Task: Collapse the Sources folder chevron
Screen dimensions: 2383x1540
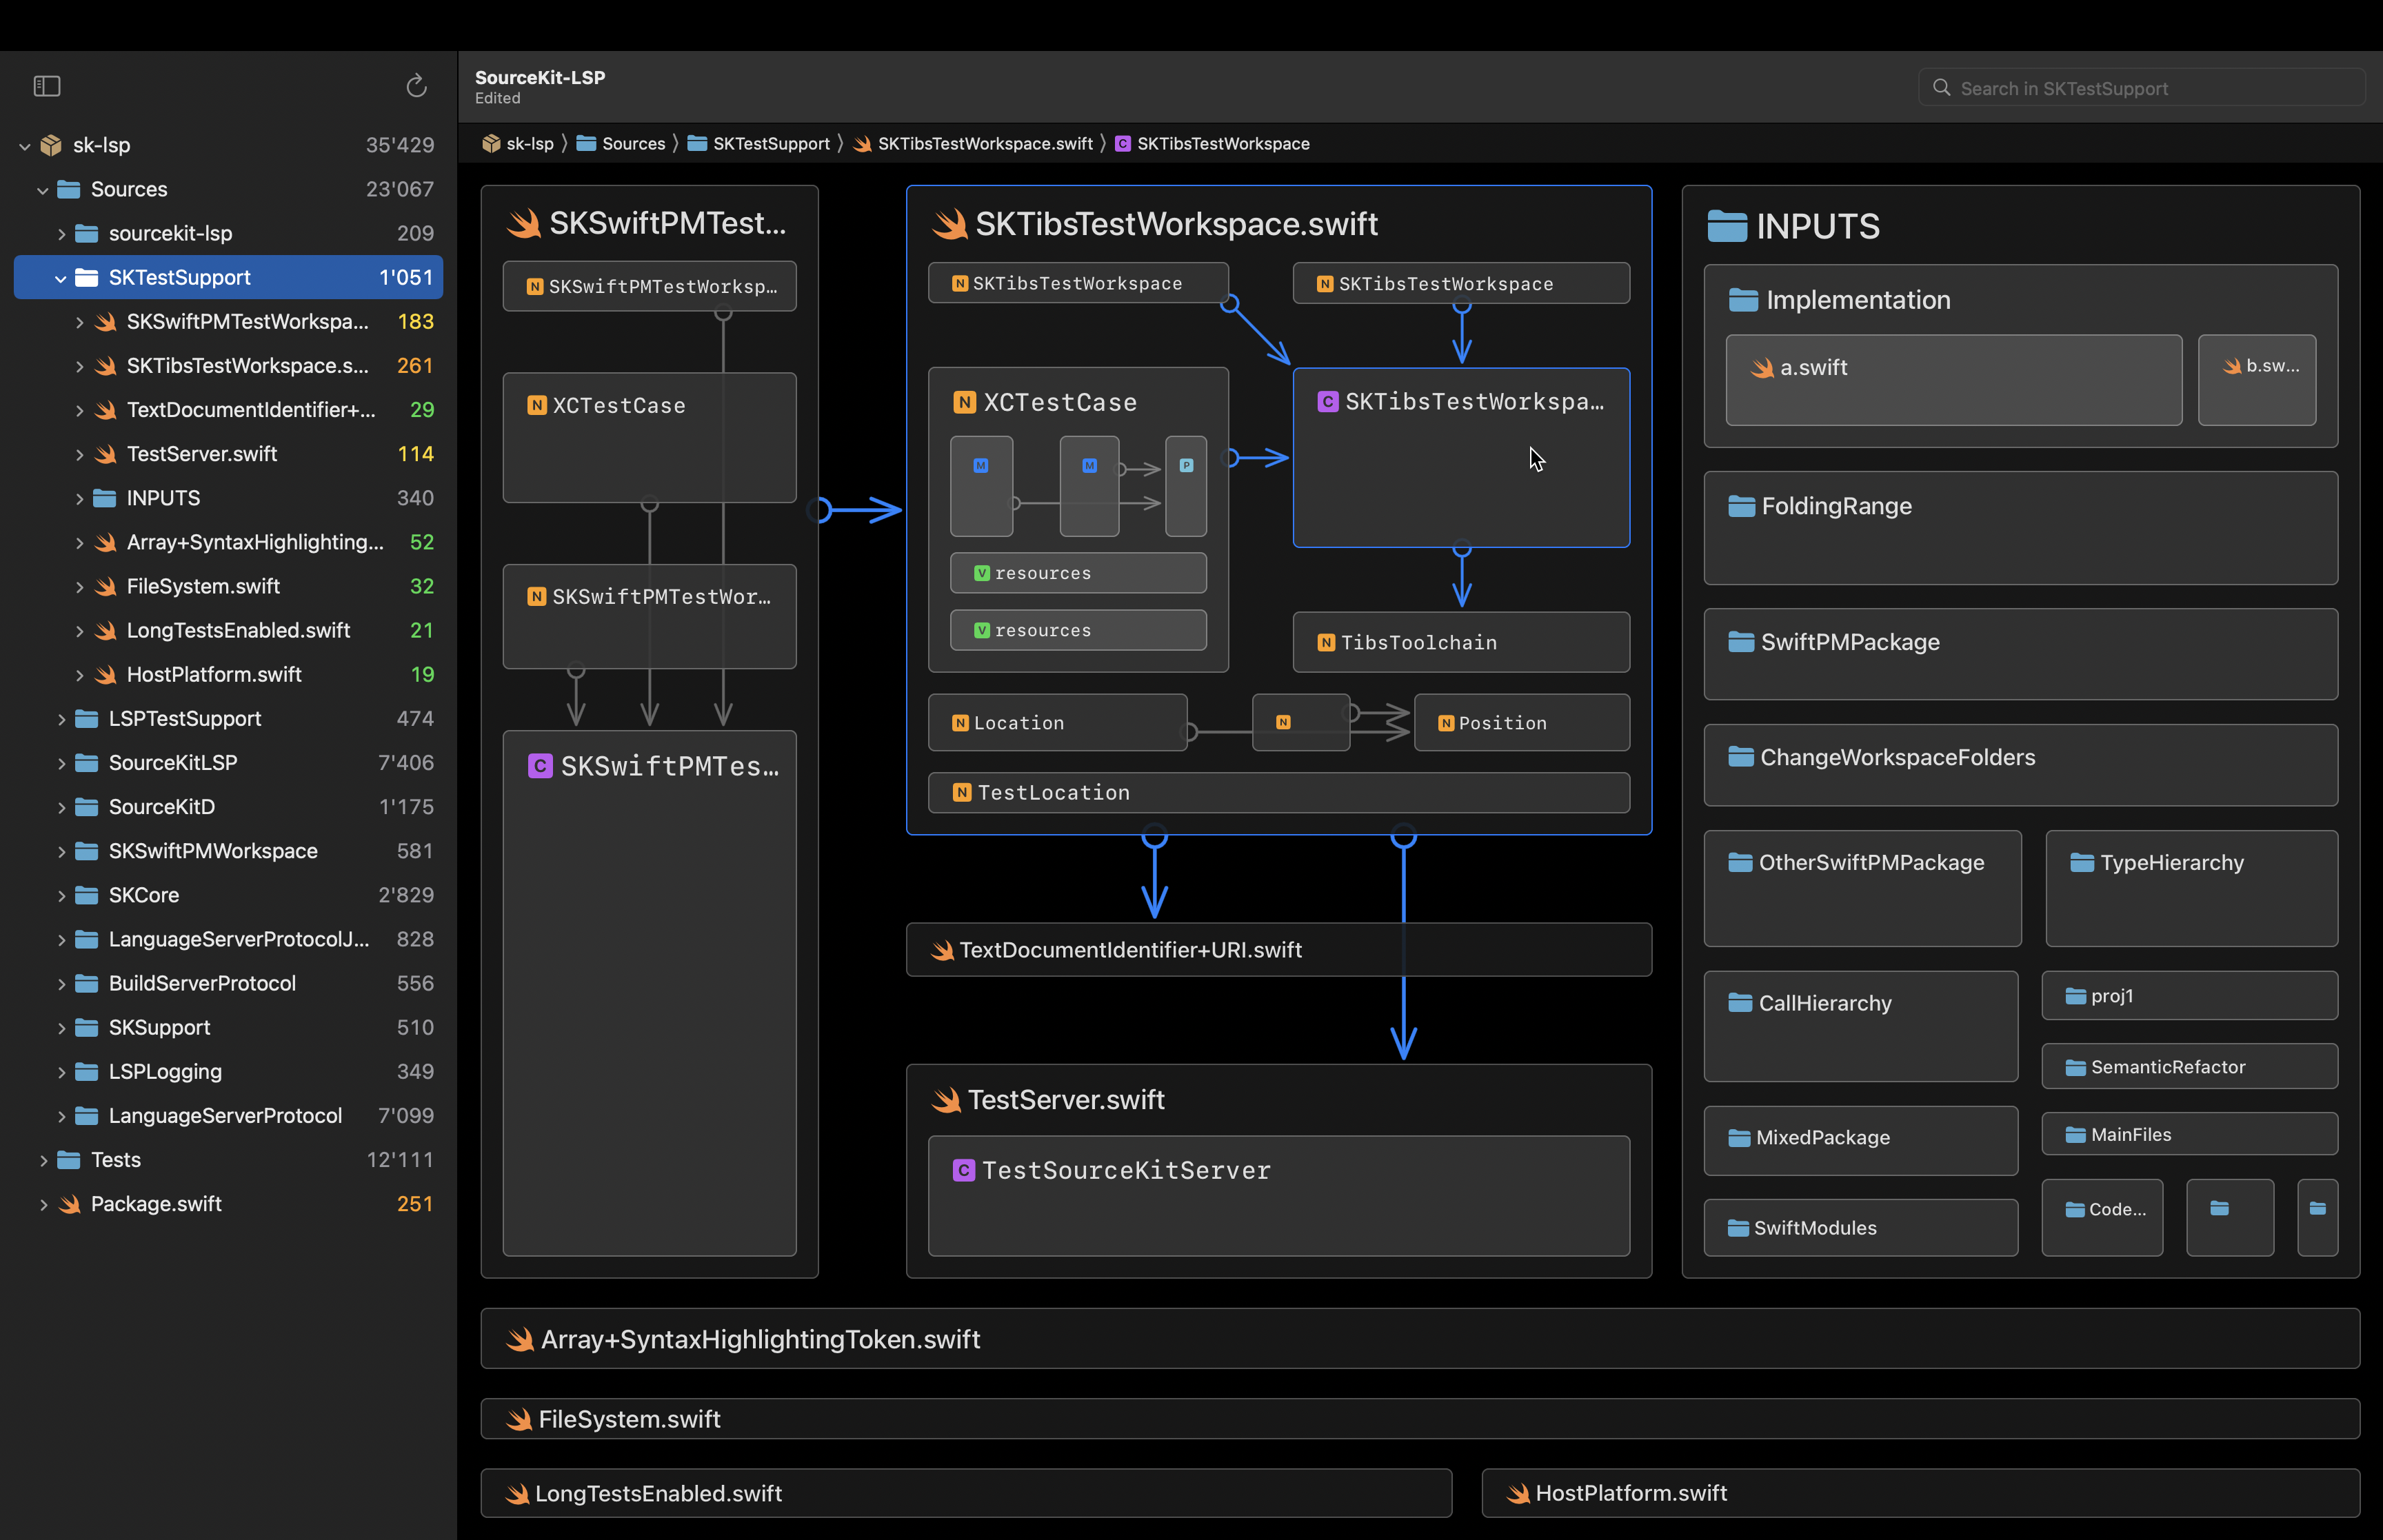Action: (43, 190)
